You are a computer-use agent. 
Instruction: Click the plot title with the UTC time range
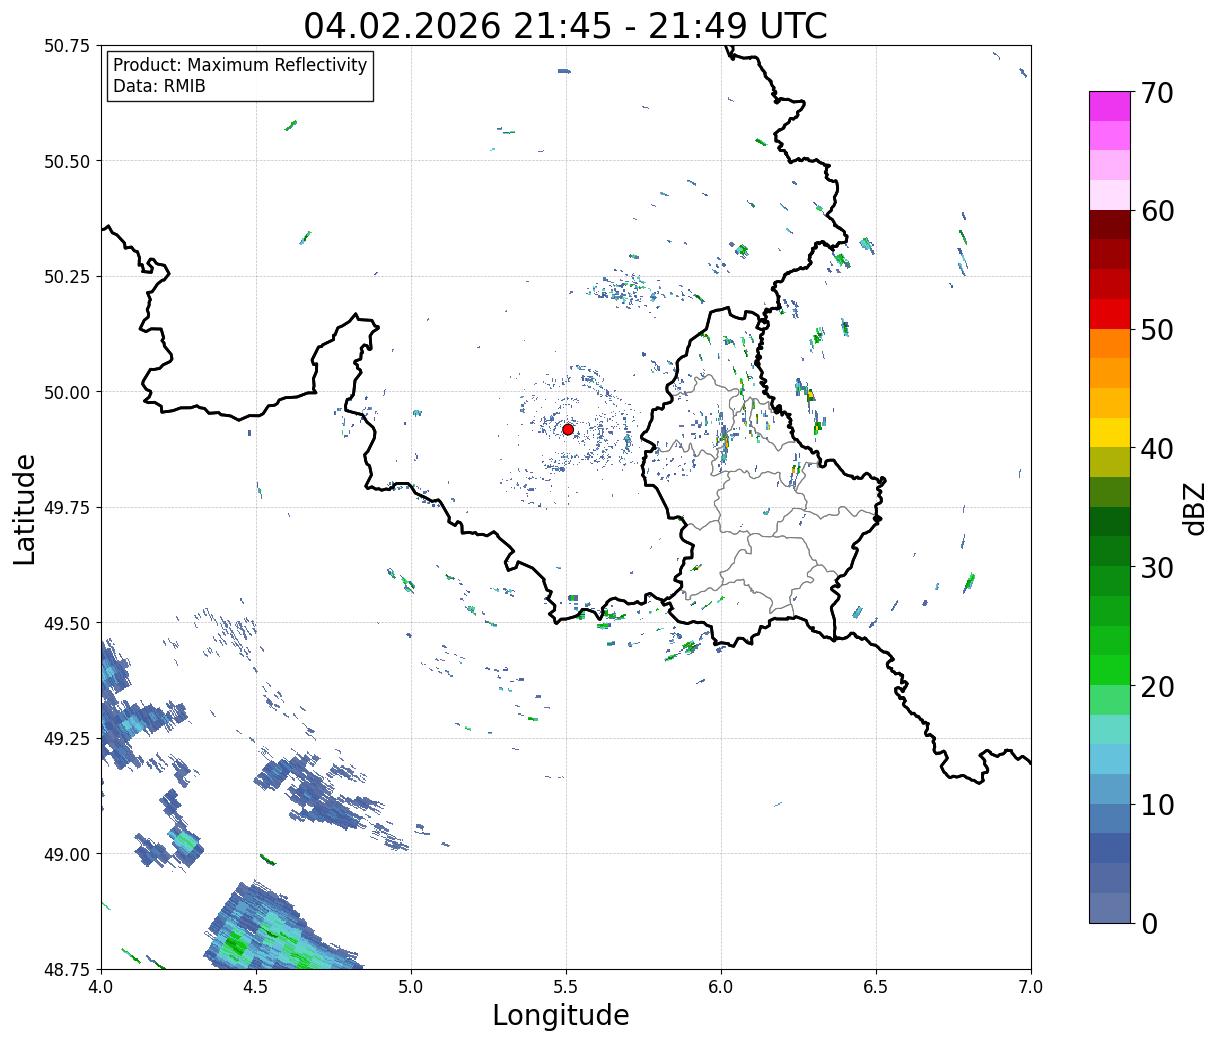click(x=565, y=25)
